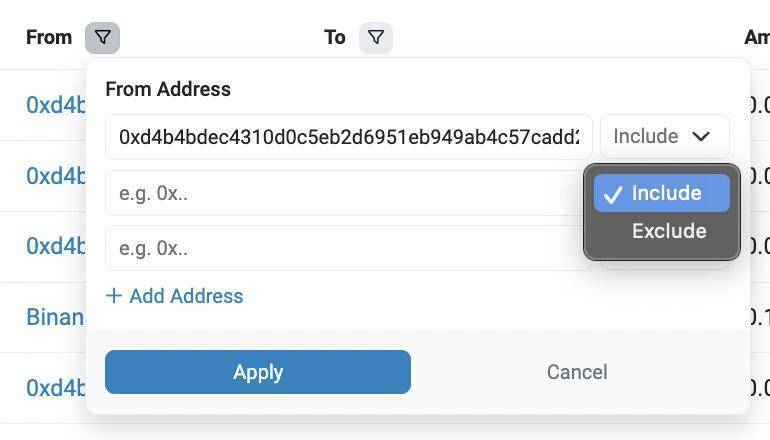Open the To column filter icon
The width and height of the screenshot is (770, 440).
pos(376,38)
